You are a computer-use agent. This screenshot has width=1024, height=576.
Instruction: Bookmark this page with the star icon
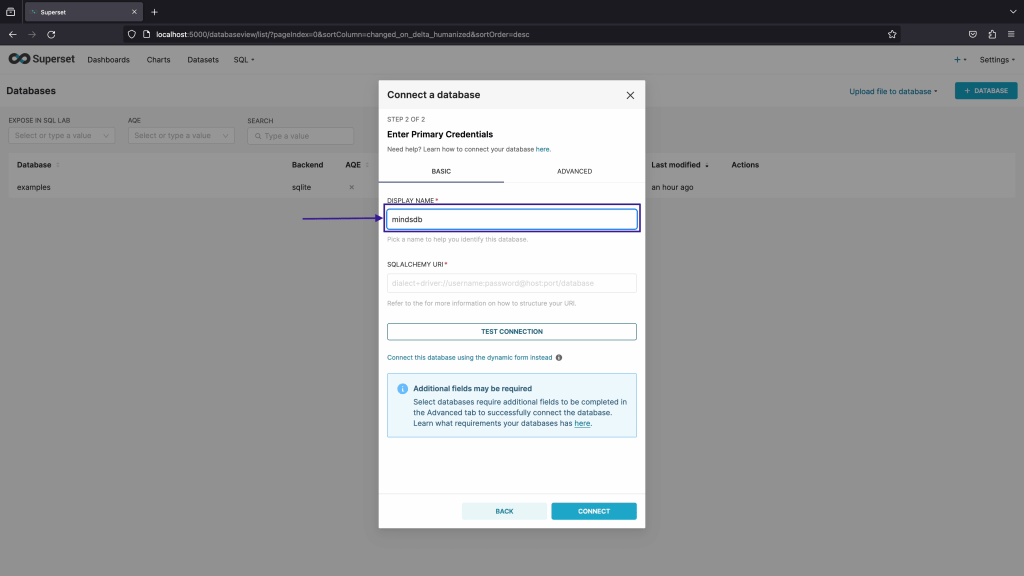[891, 34]
